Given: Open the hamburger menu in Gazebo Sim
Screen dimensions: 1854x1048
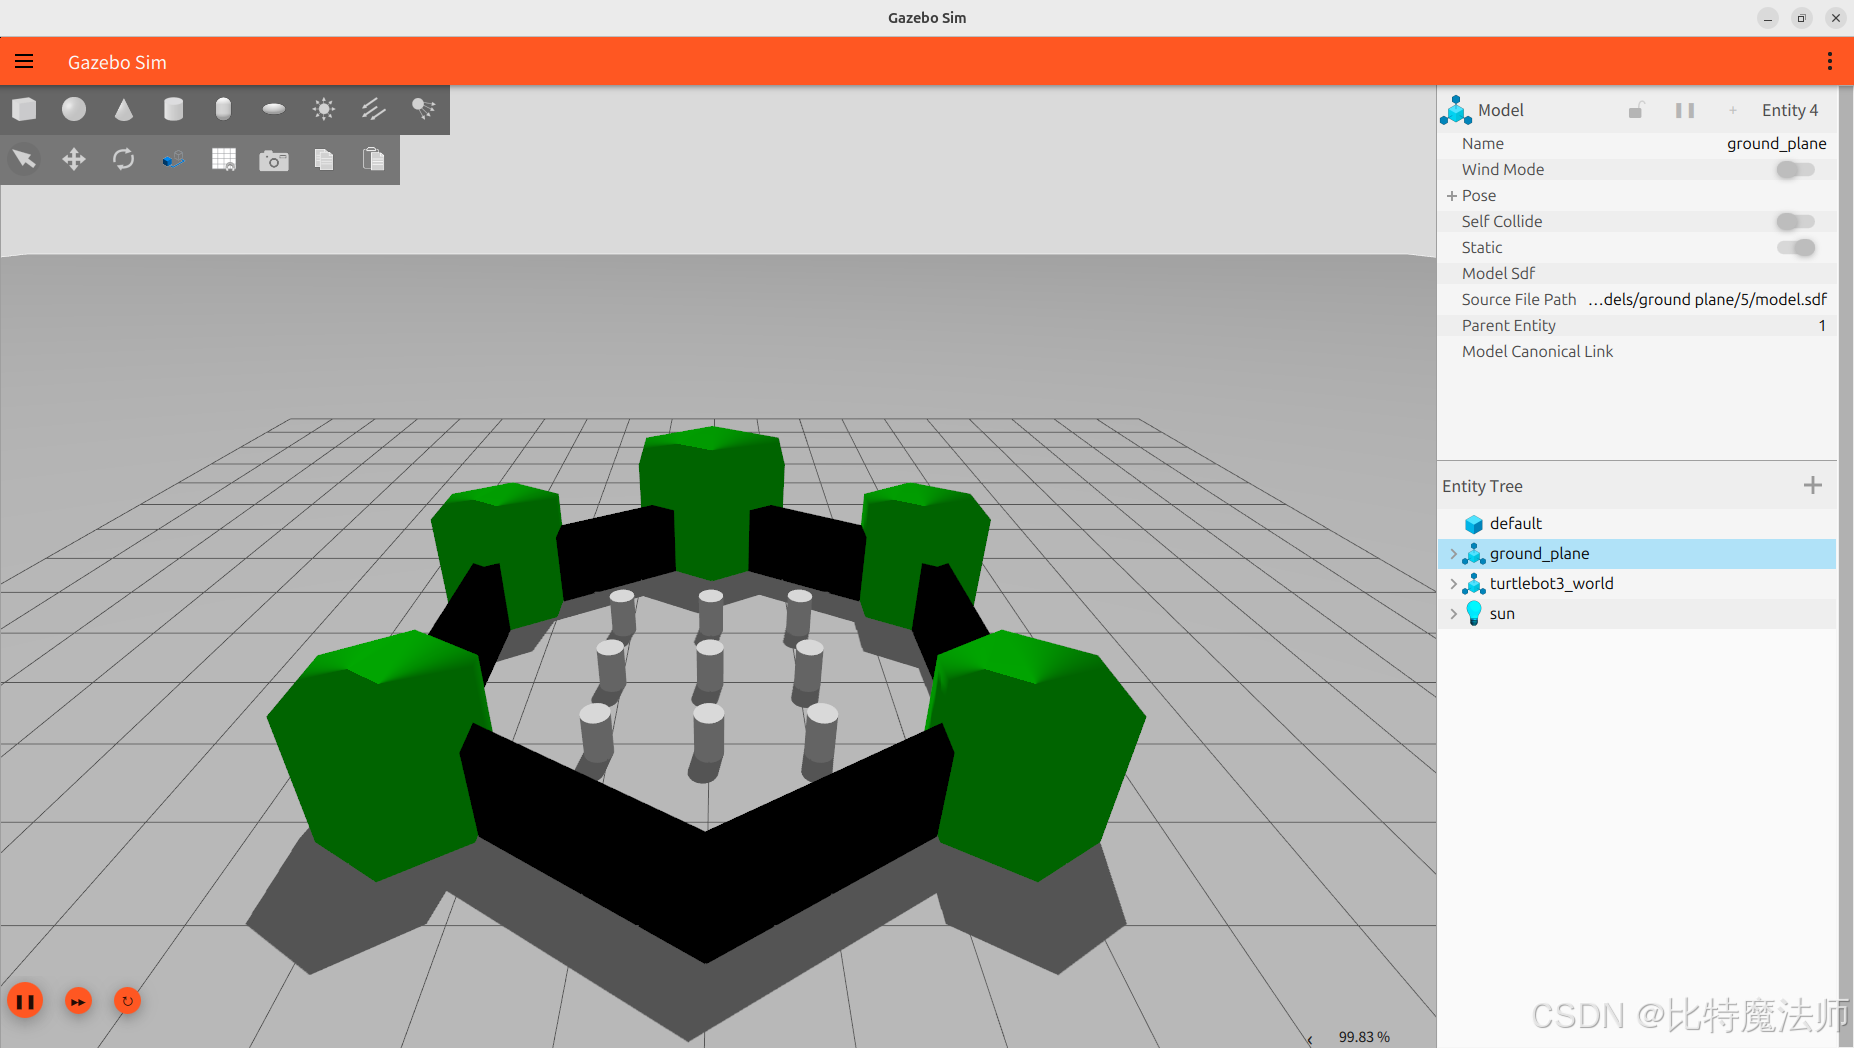Looking at the screenshot, I should pyautogui.click(x=24, y=62).
